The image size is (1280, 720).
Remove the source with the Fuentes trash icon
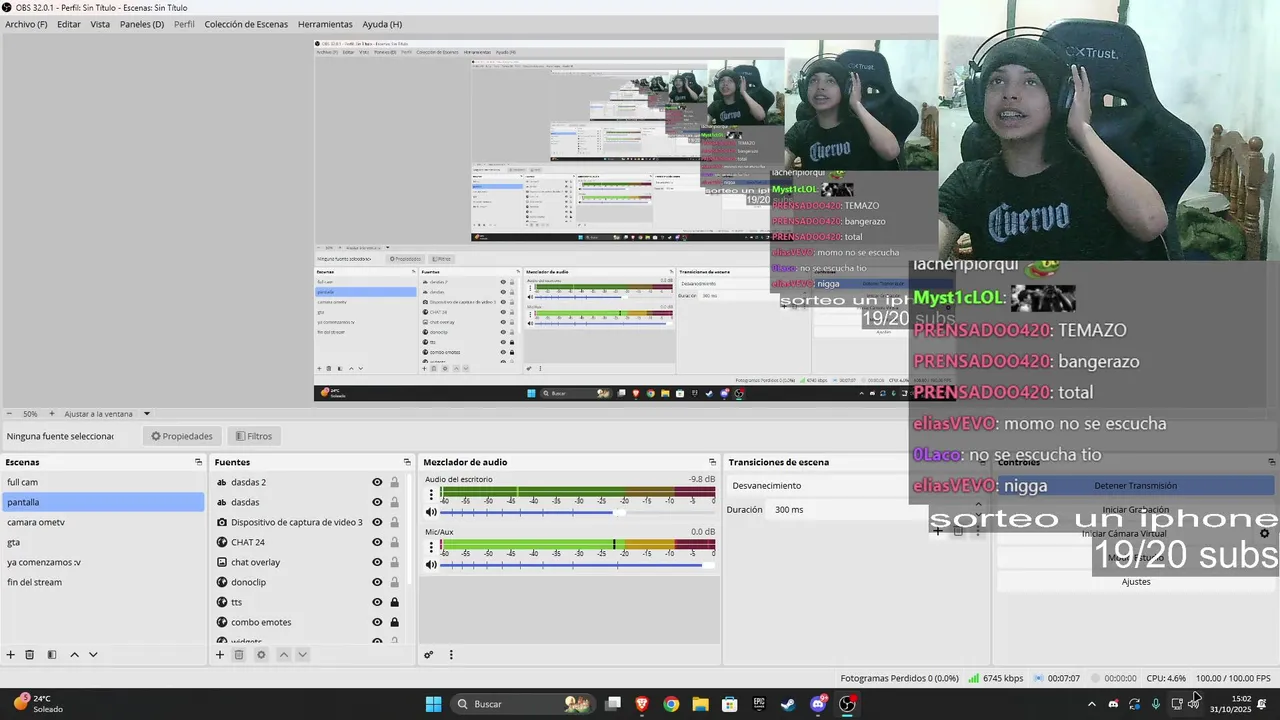pos(239,655)
